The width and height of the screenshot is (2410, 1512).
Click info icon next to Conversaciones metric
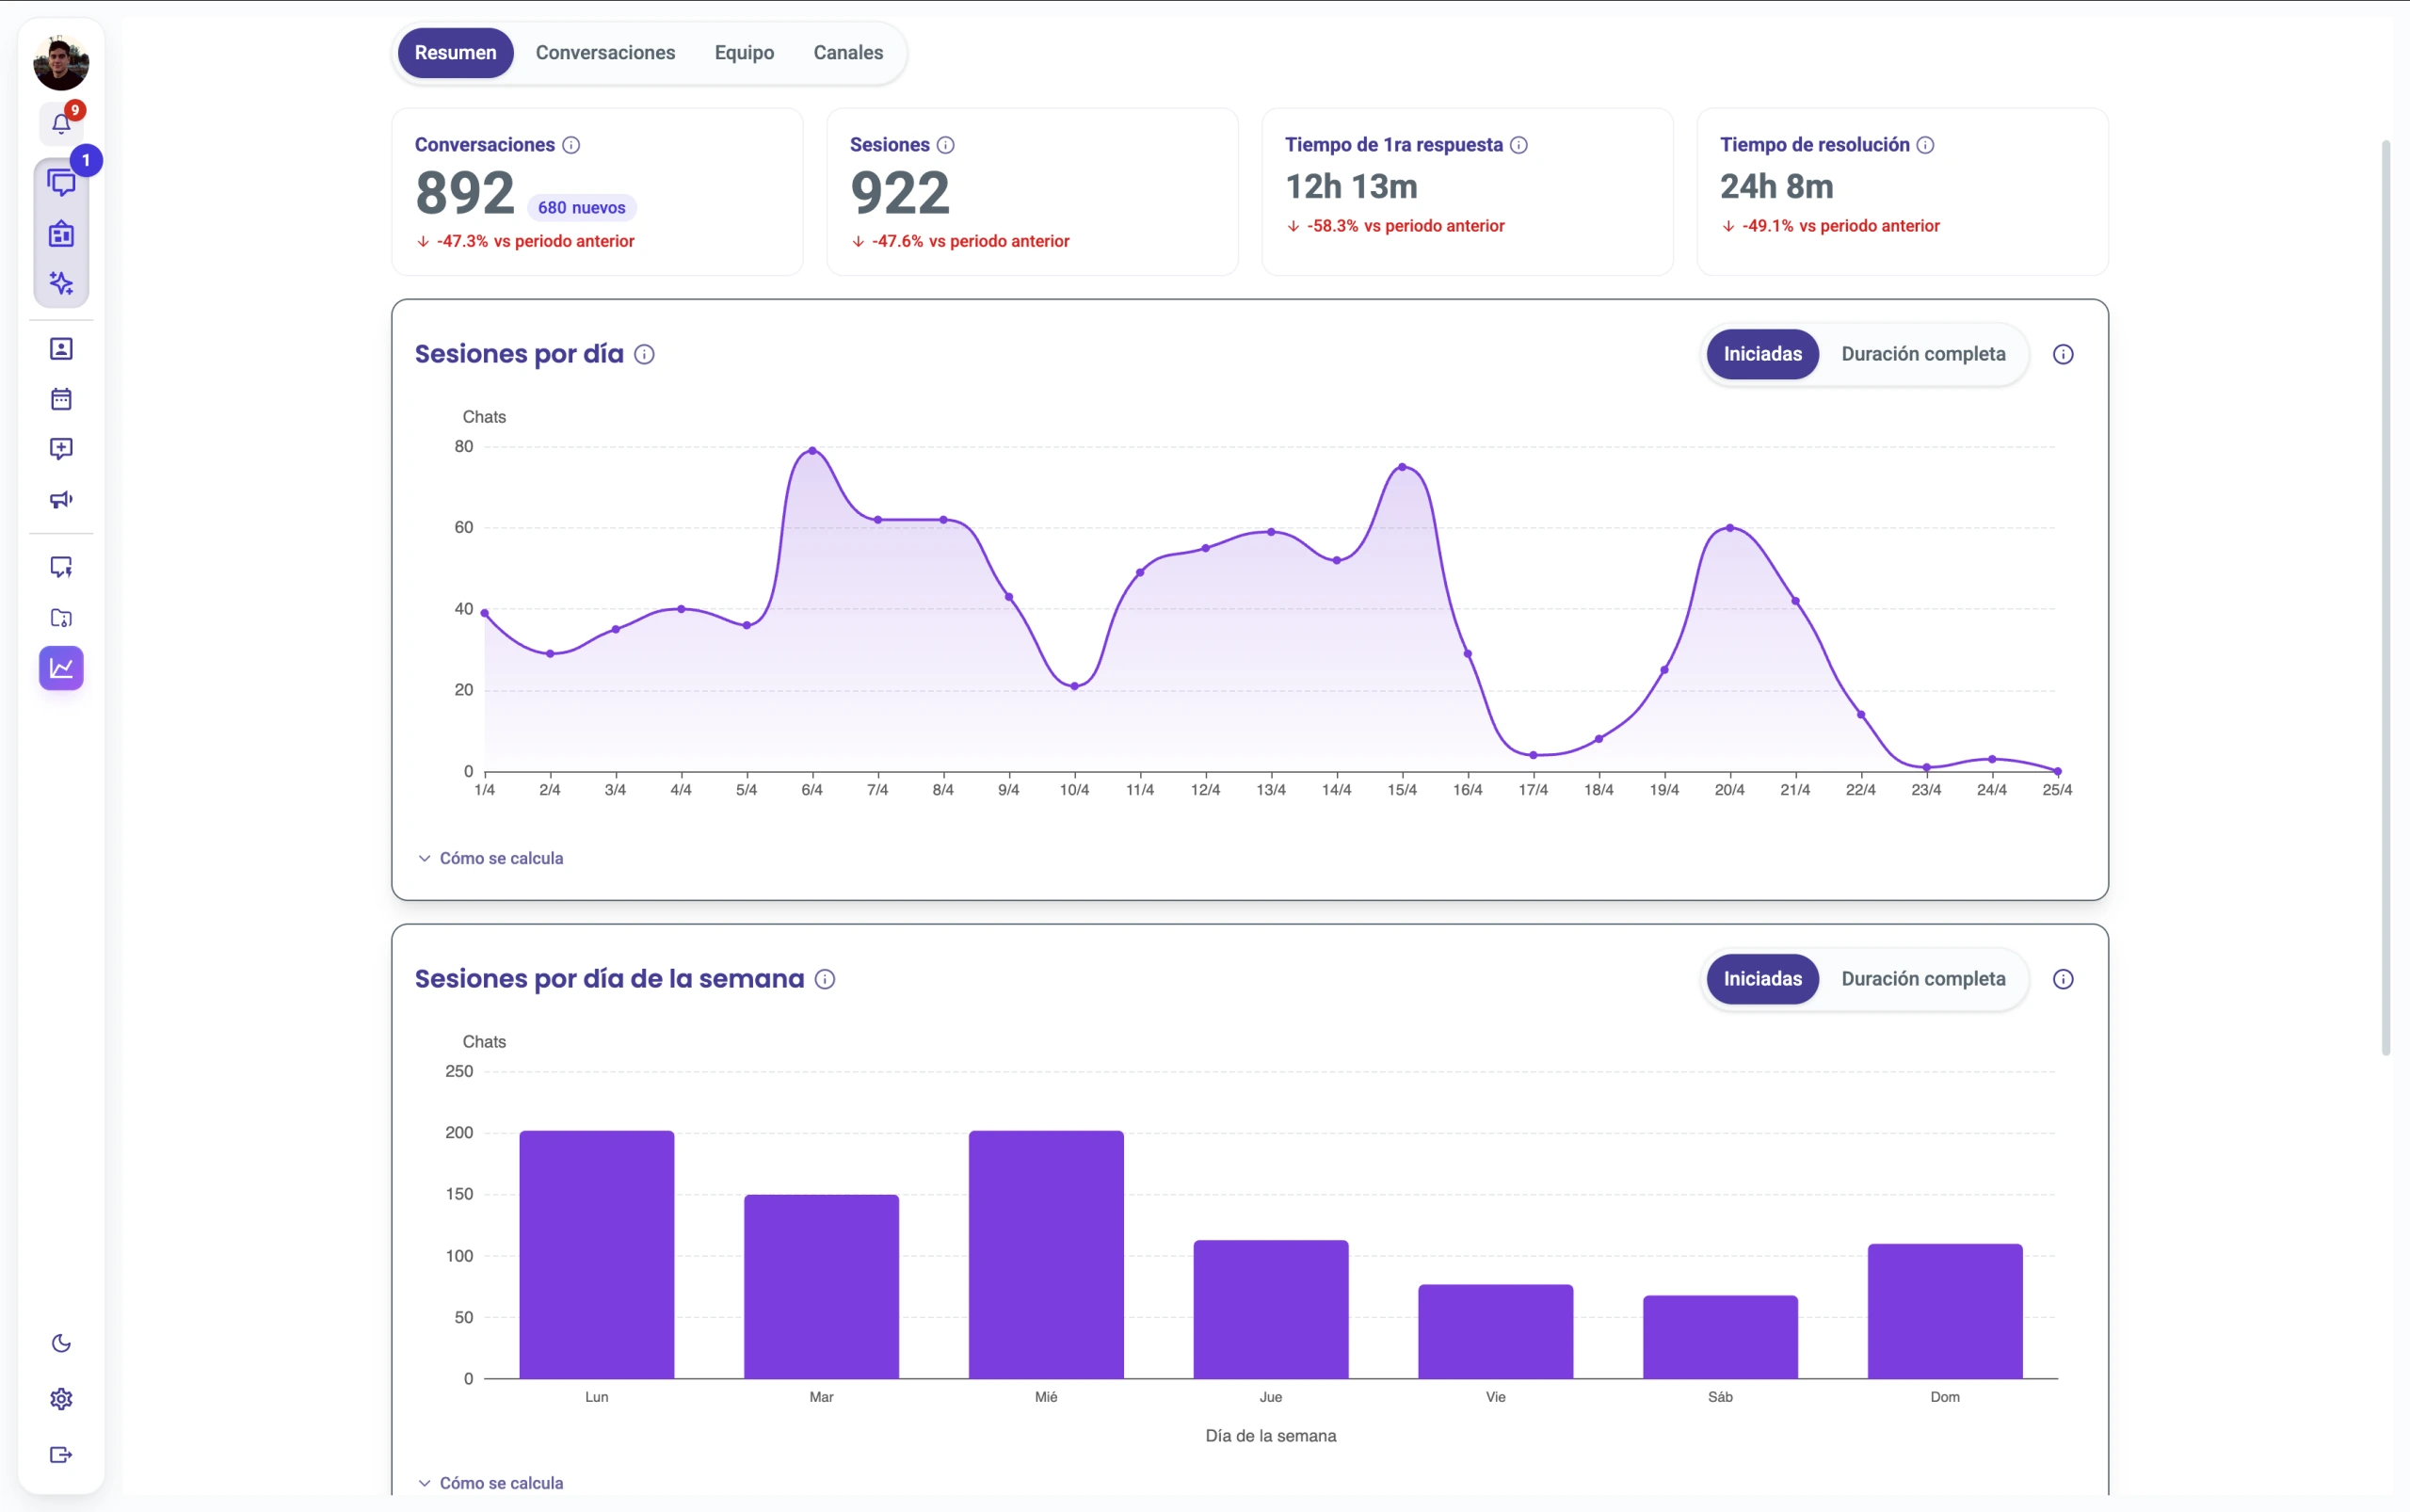click(x=571, y=145)
